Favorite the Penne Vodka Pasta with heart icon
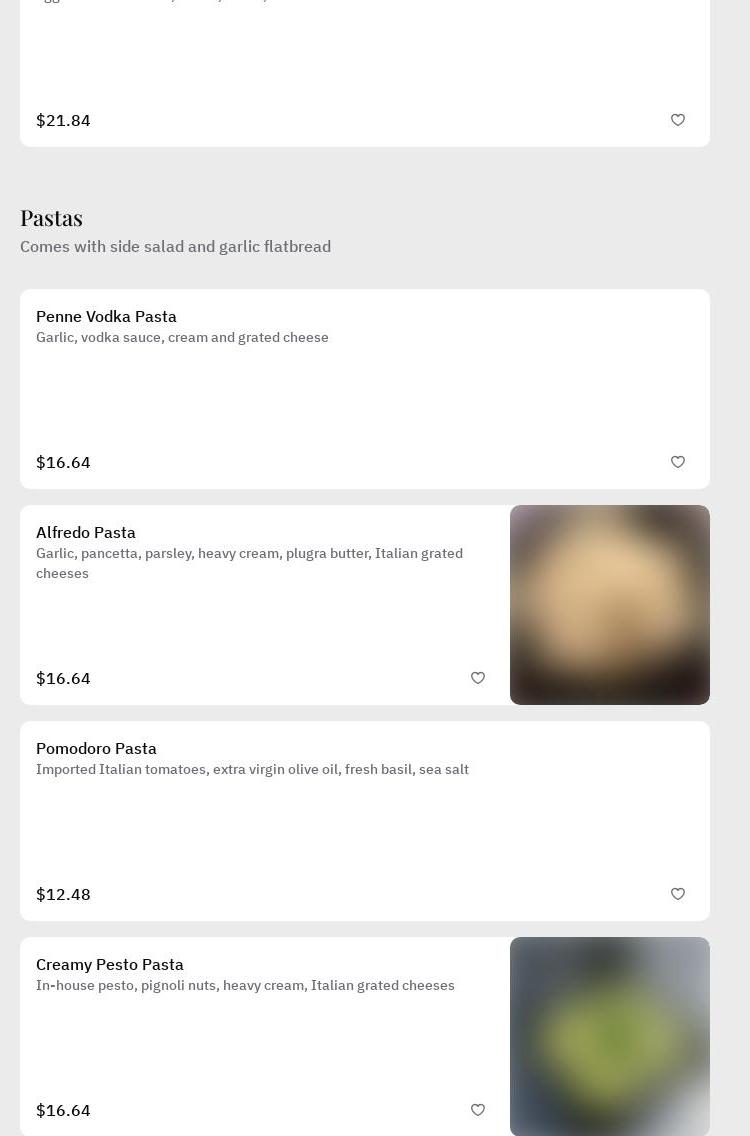The width and height of the screenshot is (750, 1136). [678, 462]
